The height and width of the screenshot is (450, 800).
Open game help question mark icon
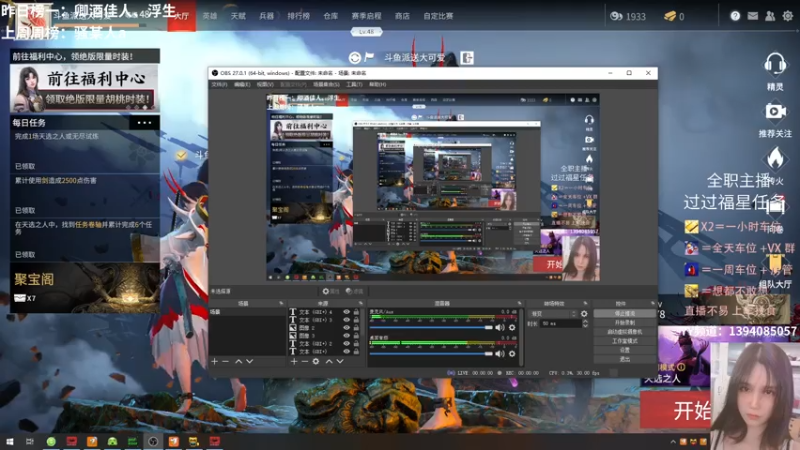tap(735, 16)
